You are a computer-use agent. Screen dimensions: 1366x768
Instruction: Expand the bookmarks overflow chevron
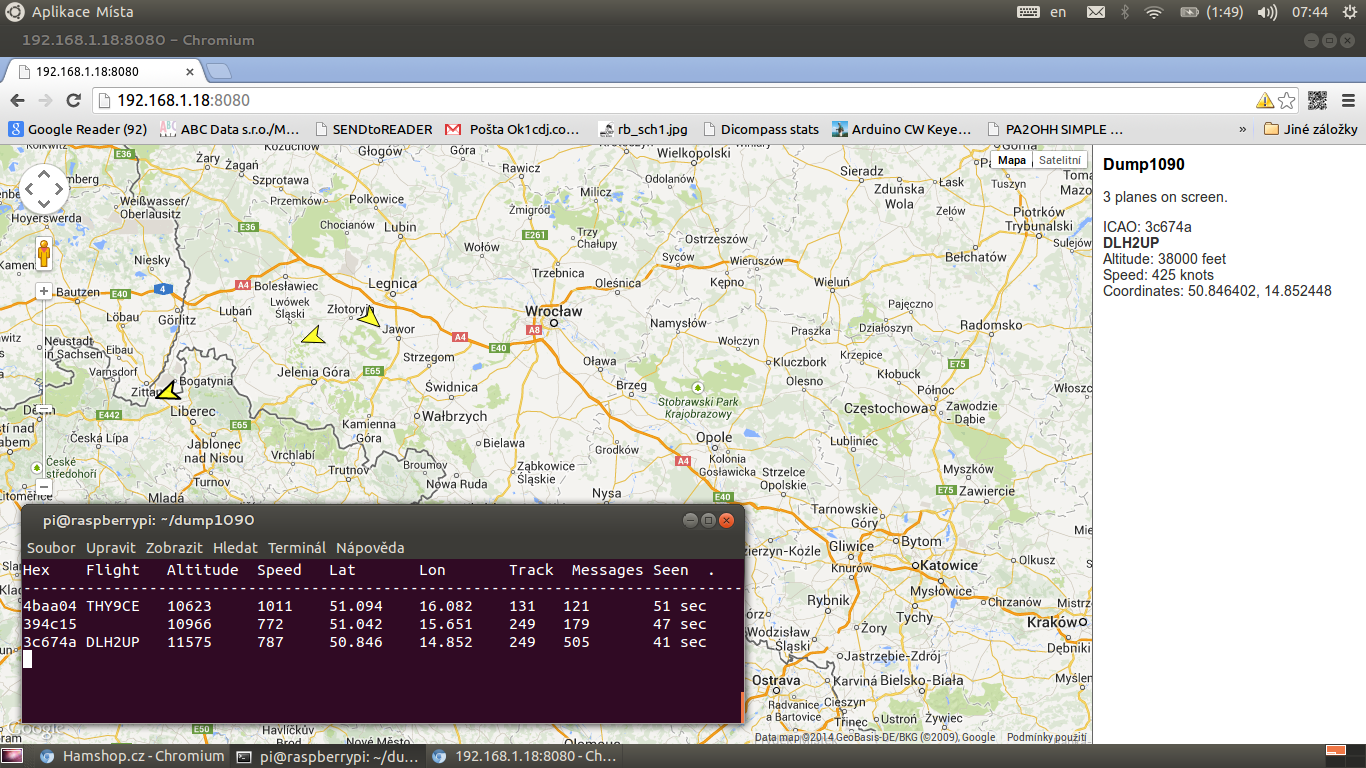[x=1243, y=129]
